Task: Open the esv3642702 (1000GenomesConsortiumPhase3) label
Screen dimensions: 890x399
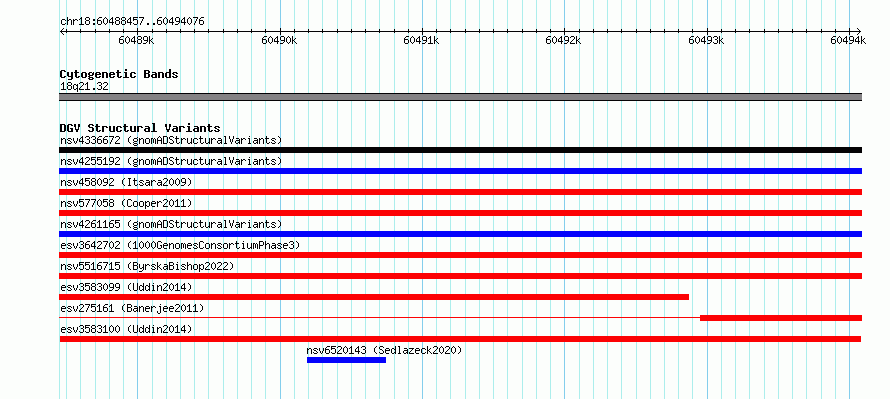Action: tap(180, 245)
